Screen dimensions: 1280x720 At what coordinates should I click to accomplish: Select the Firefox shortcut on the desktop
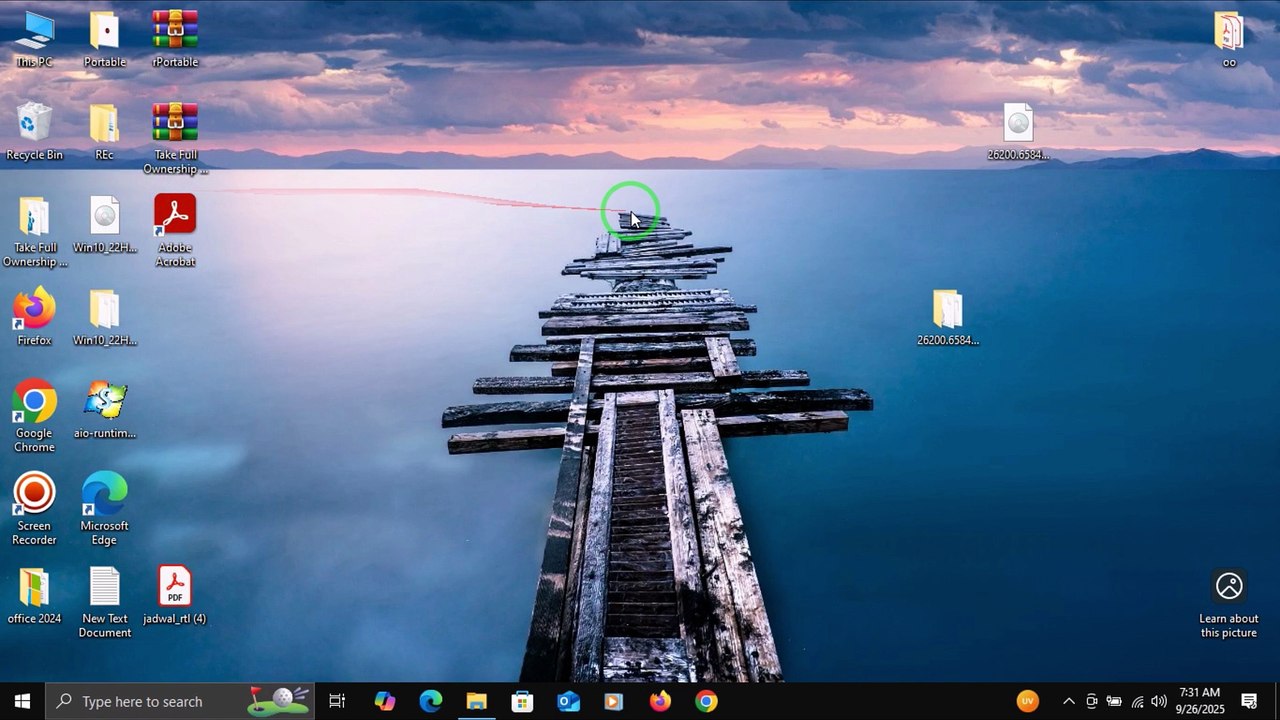tap(34, 317)
